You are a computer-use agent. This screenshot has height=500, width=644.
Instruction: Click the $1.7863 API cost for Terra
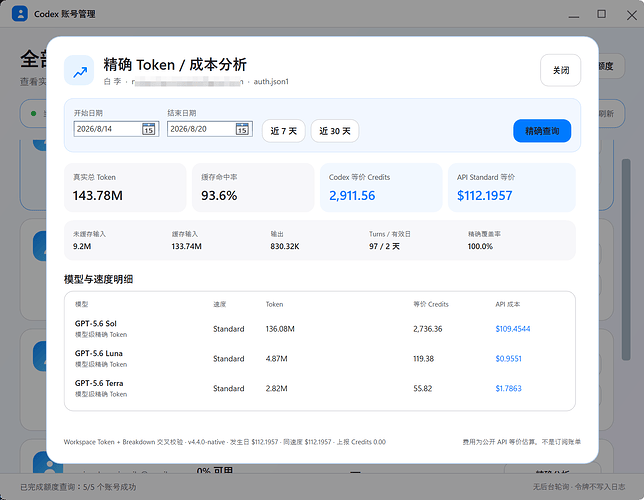pyautogui.click(x=508, y=389)
